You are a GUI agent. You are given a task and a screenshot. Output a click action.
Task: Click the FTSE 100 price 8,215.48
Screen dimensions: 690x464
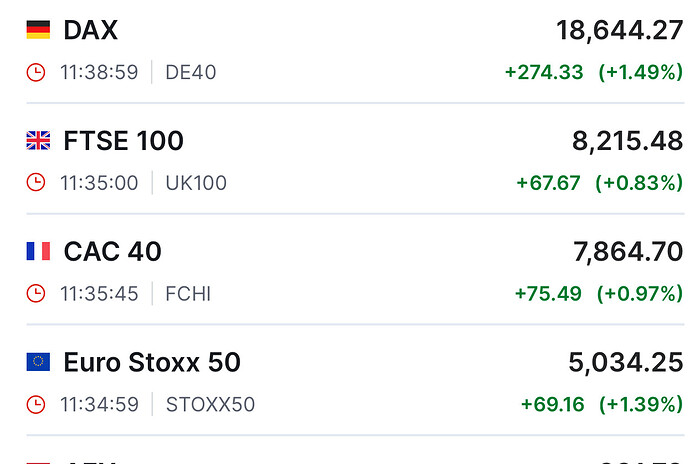click(627, 141)
